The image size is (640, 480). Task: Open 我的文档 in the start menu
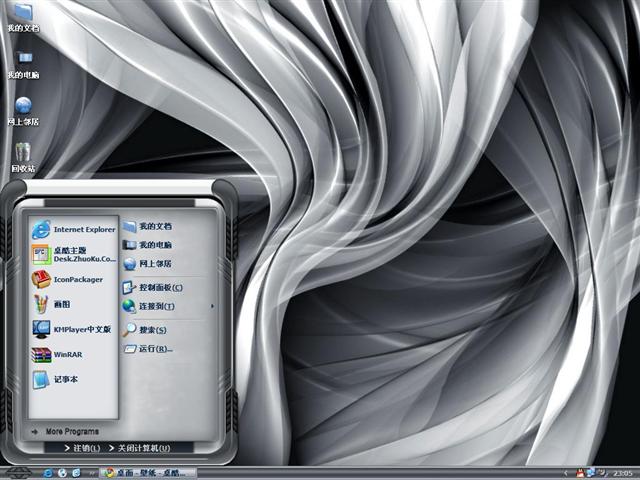(x=154, y=227)
